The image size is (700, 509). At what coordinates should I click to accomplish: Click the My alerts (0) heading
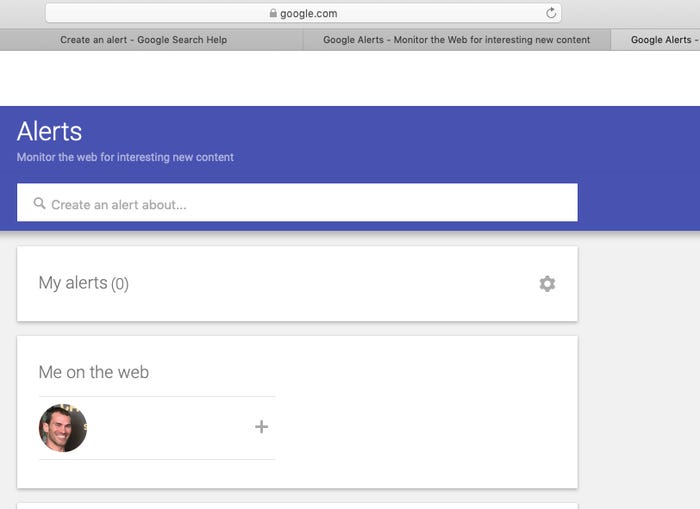click(x=84, y=284)
